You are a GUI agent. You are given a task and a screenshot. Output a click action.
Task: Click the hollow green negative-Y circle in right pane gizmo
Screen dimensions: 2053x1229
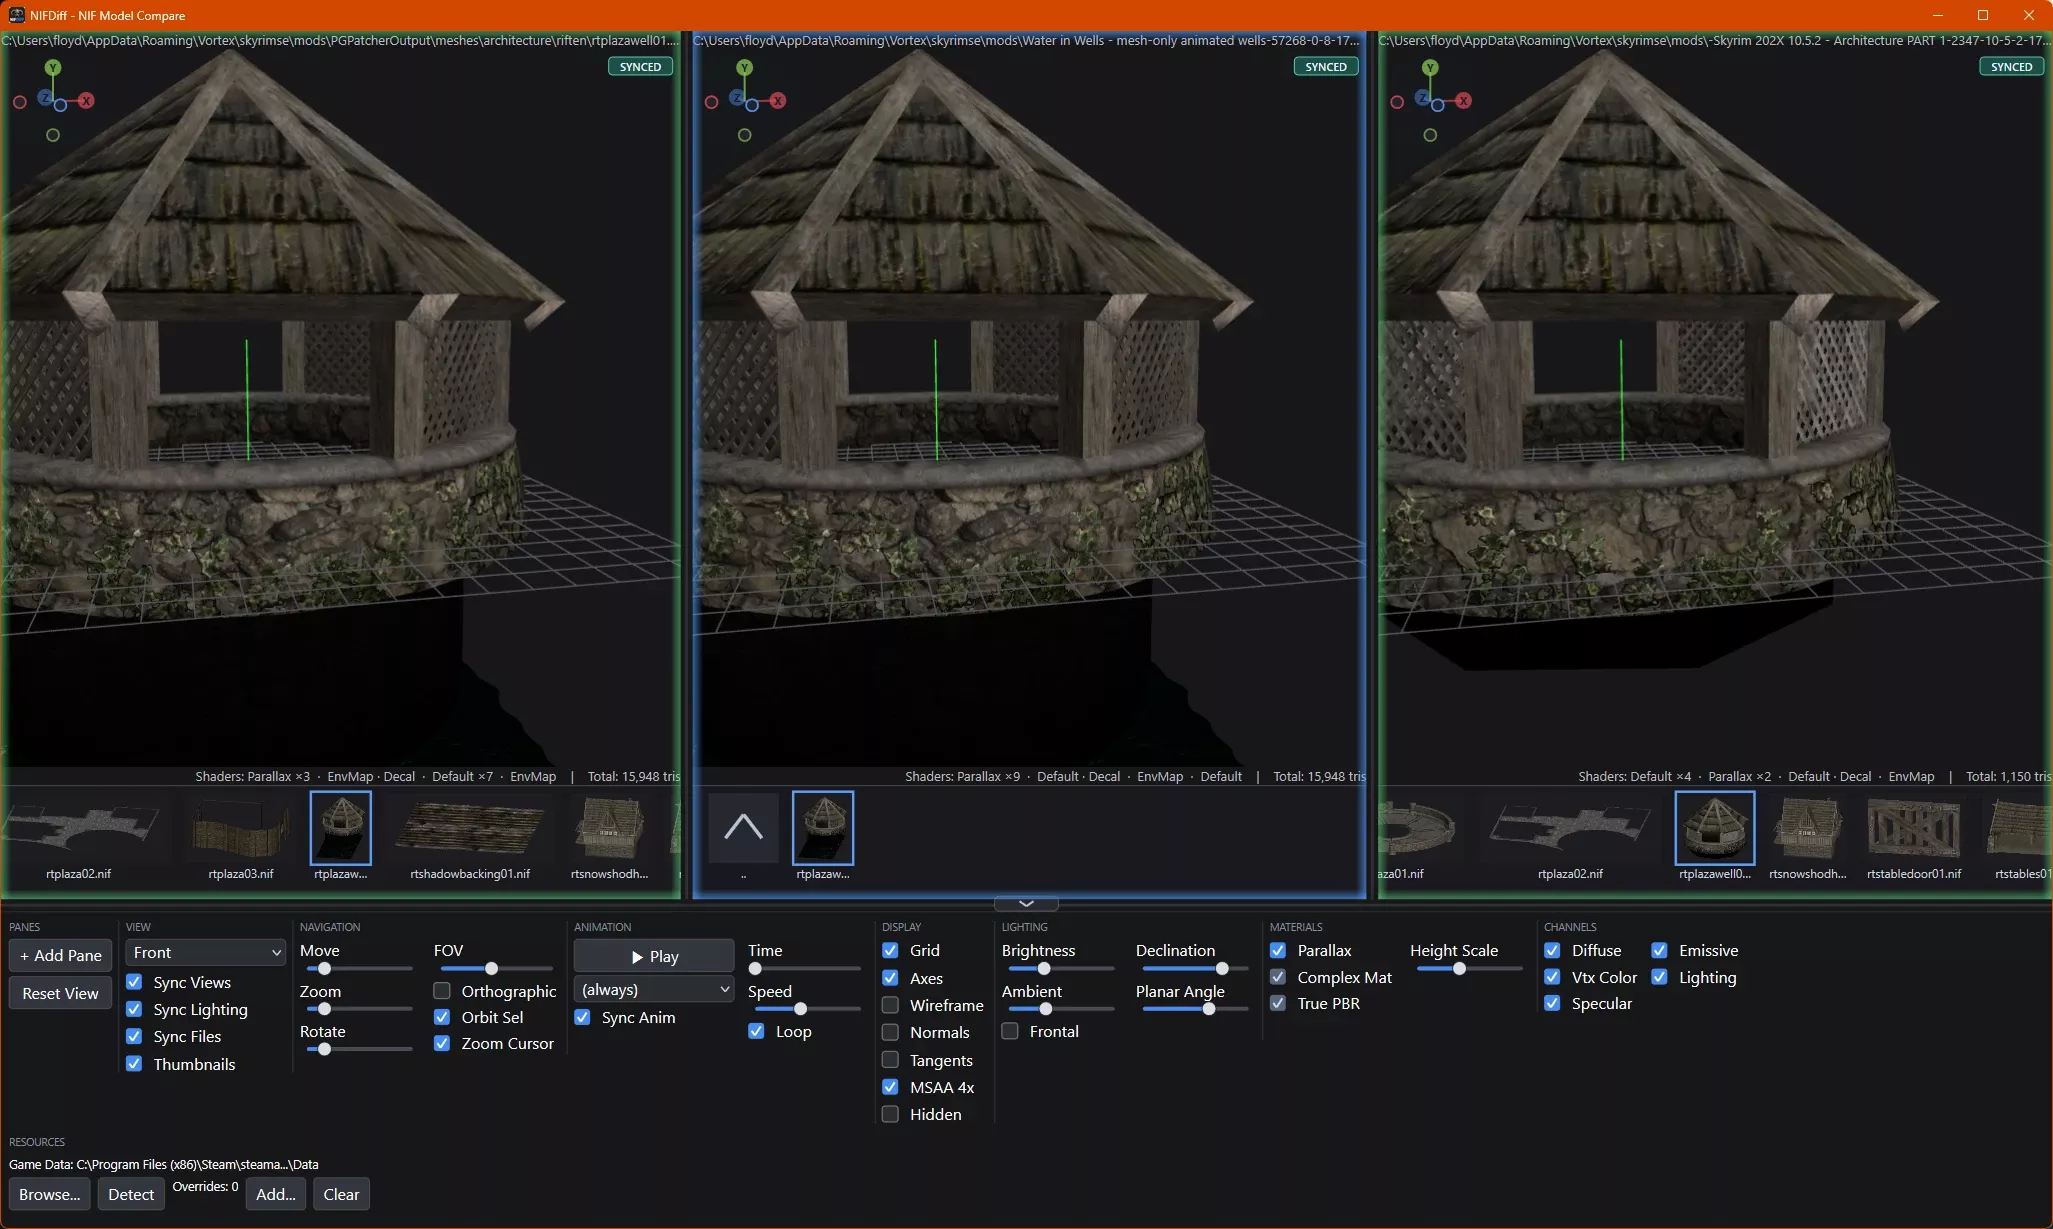(x=1430, y=135)
